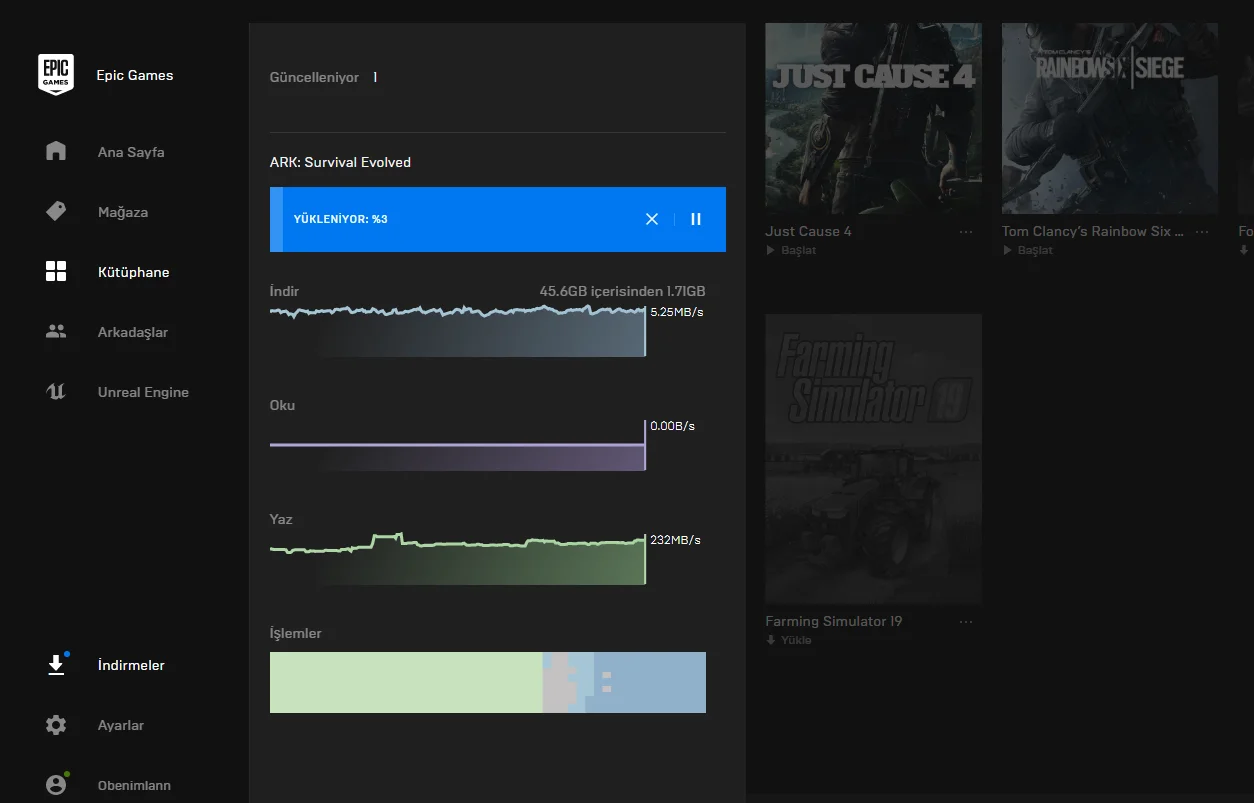Open the Farming Simulator 19 cover thumbnail
Viewport: 1254px width, 803px height.
pos(873,458)
